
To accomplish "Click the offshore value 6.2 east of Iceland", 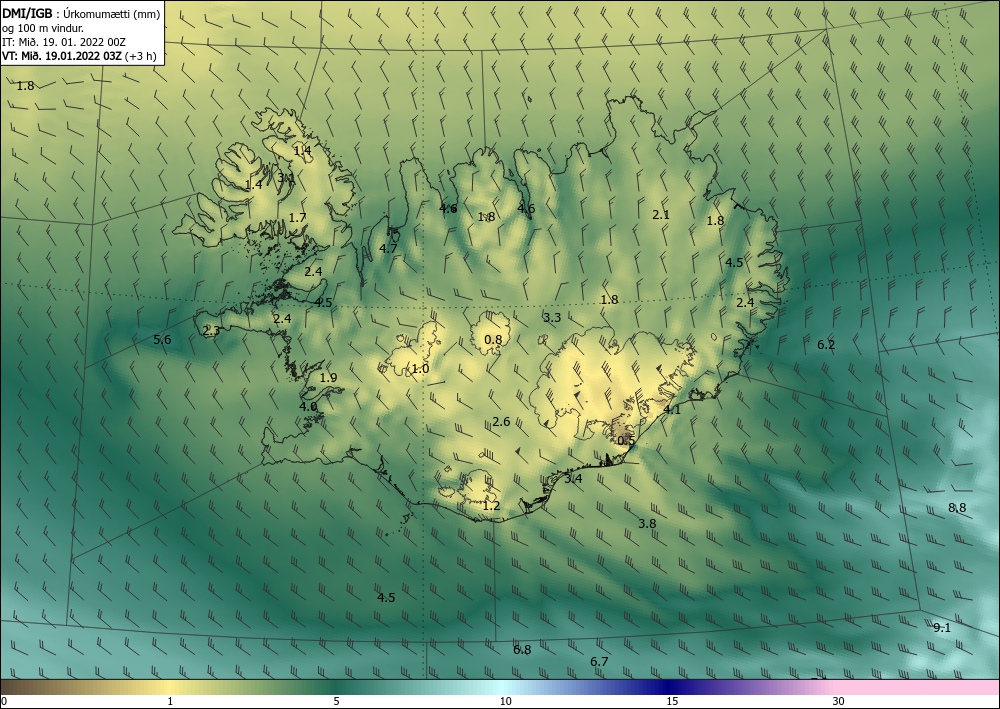I will point(826,345).
